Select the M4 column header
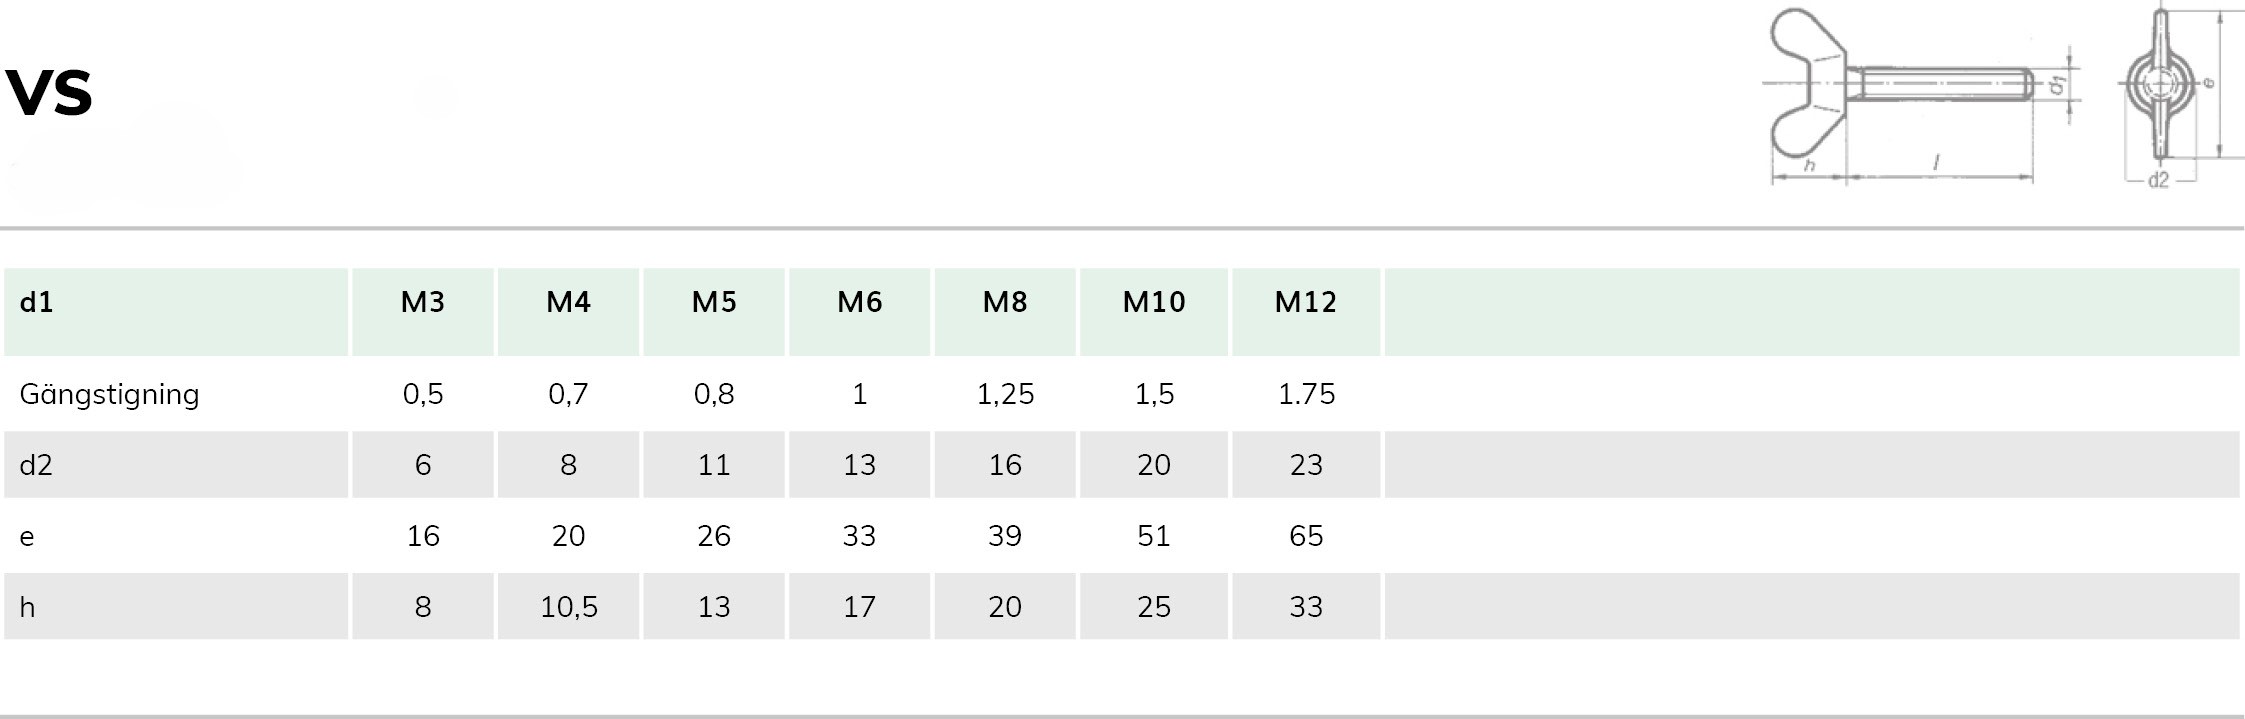The image size is (2245, 719). pos(568,302)
